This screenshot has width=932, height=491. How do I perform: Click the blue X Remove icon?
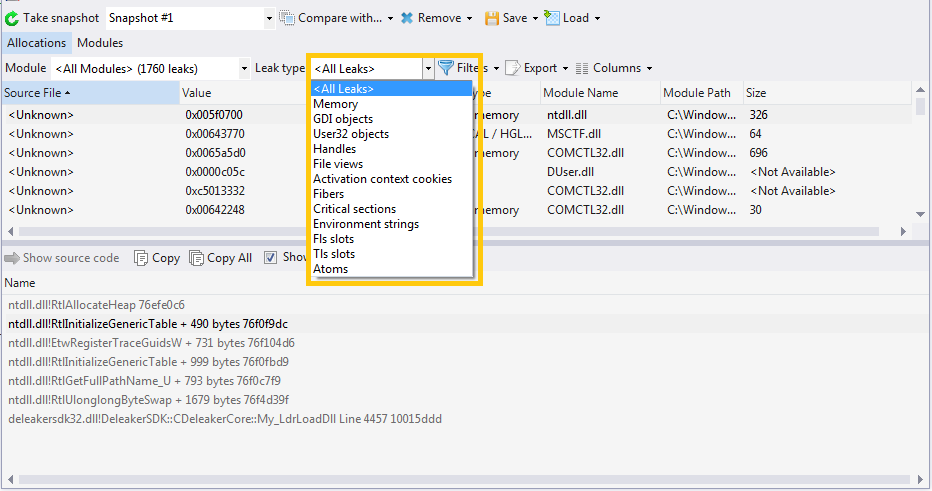tap(407, 18)
